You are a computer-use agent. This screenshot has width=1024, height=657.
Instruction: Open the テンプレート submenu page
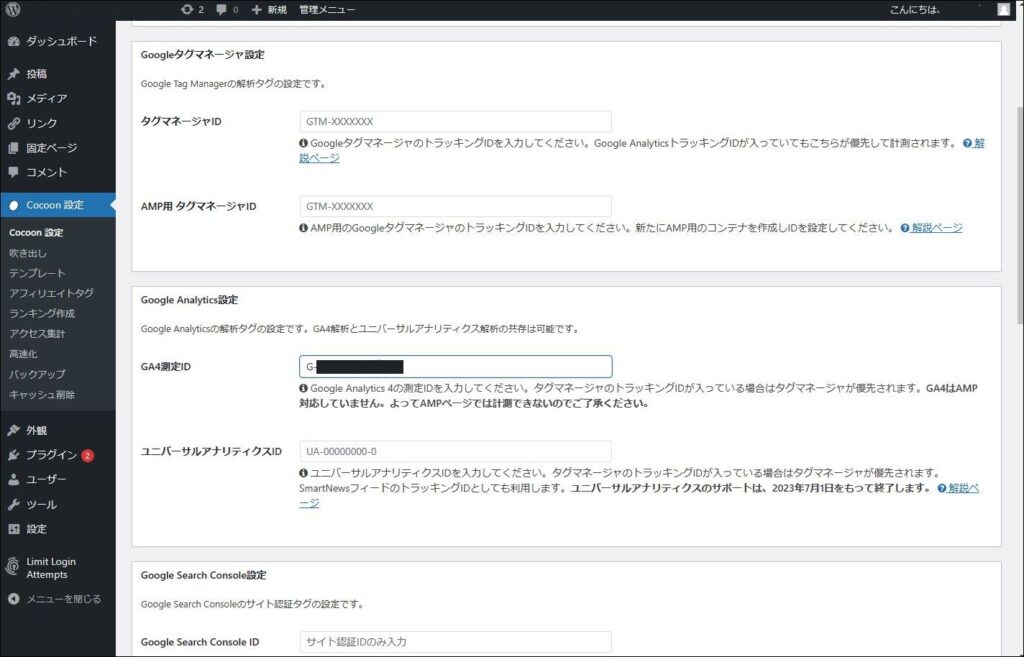pyautogui.click(x=37, y=273)
